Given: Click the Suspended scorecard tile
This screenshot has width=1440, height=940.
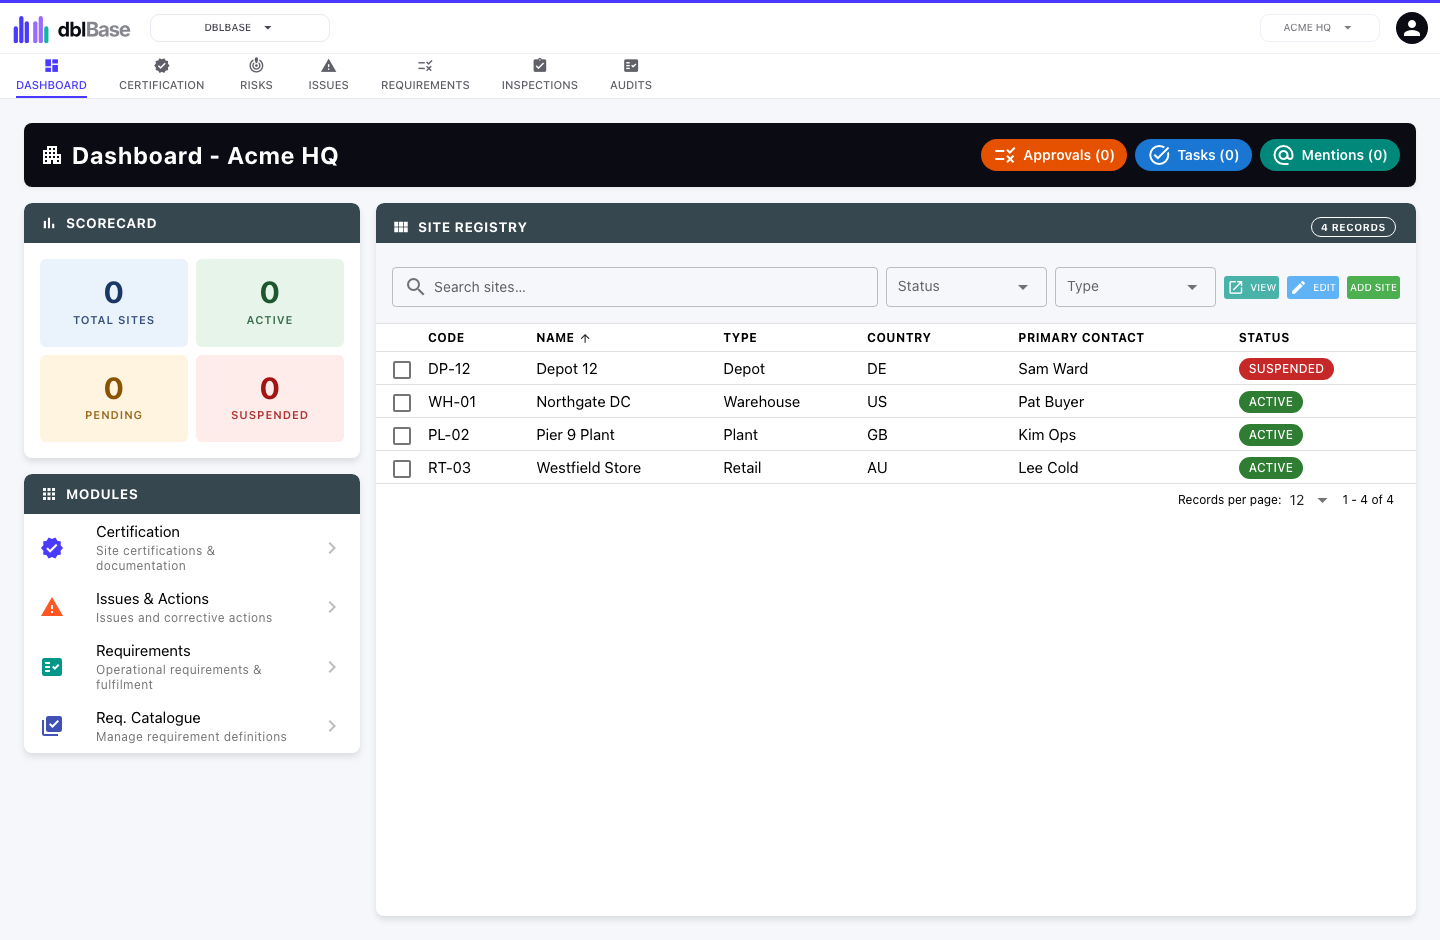Looking at the screenshot, I should pyautogui.click(x=270, y=398).
